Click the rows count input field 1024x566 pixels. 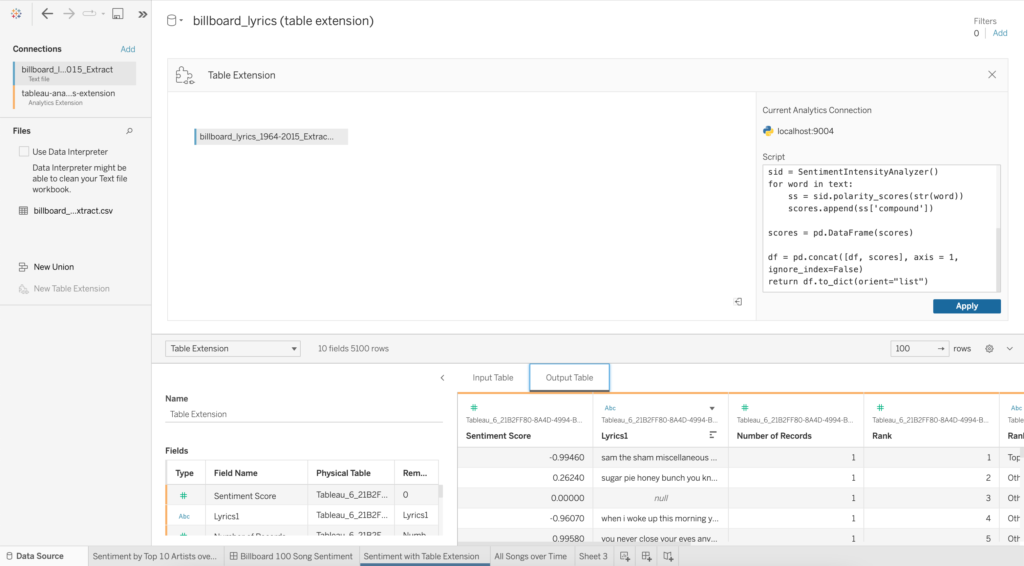(x=911, y=349)
